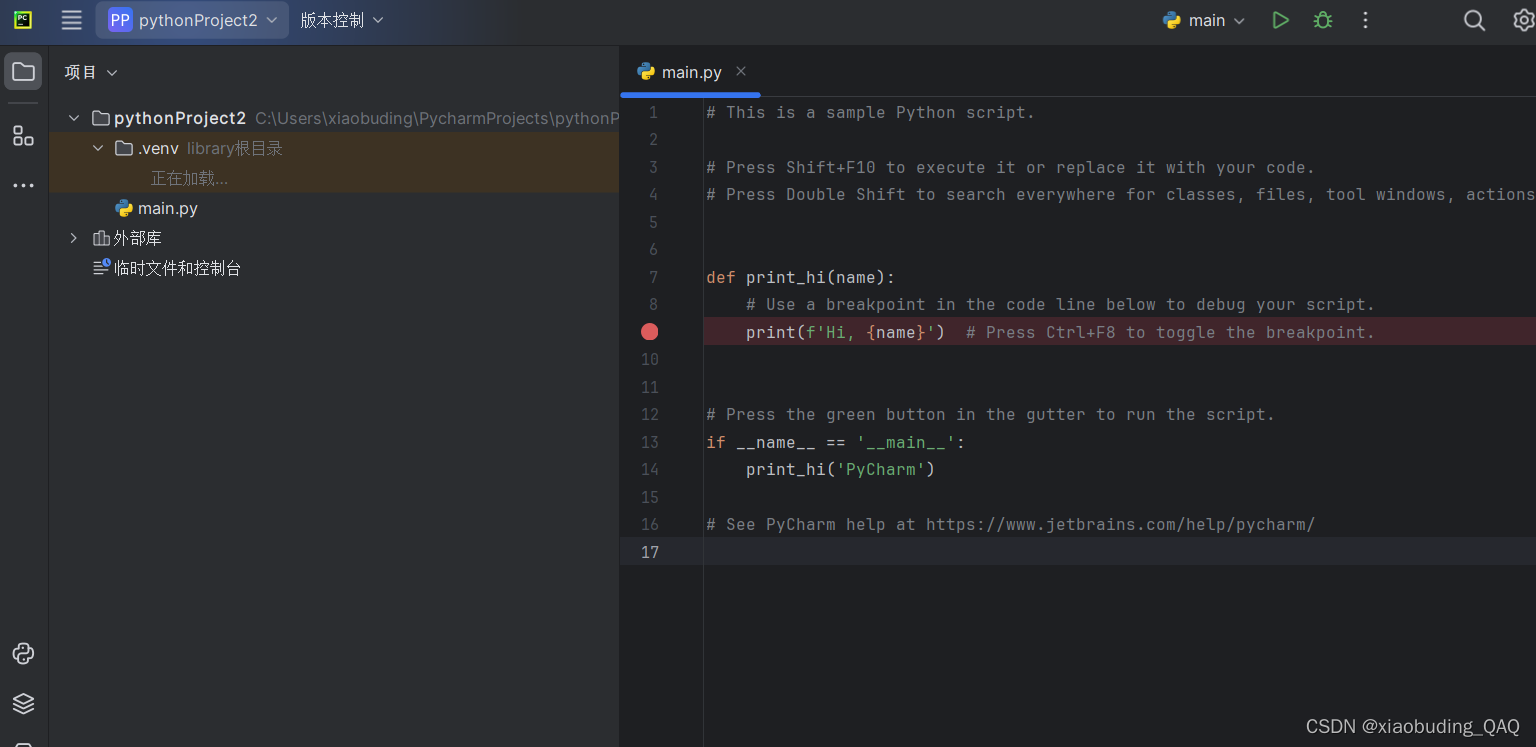Click the 'Use a breakpoint' comment on line 8
The height and width of the screenshot is (747, 1536).
(x=1061, y=304)
